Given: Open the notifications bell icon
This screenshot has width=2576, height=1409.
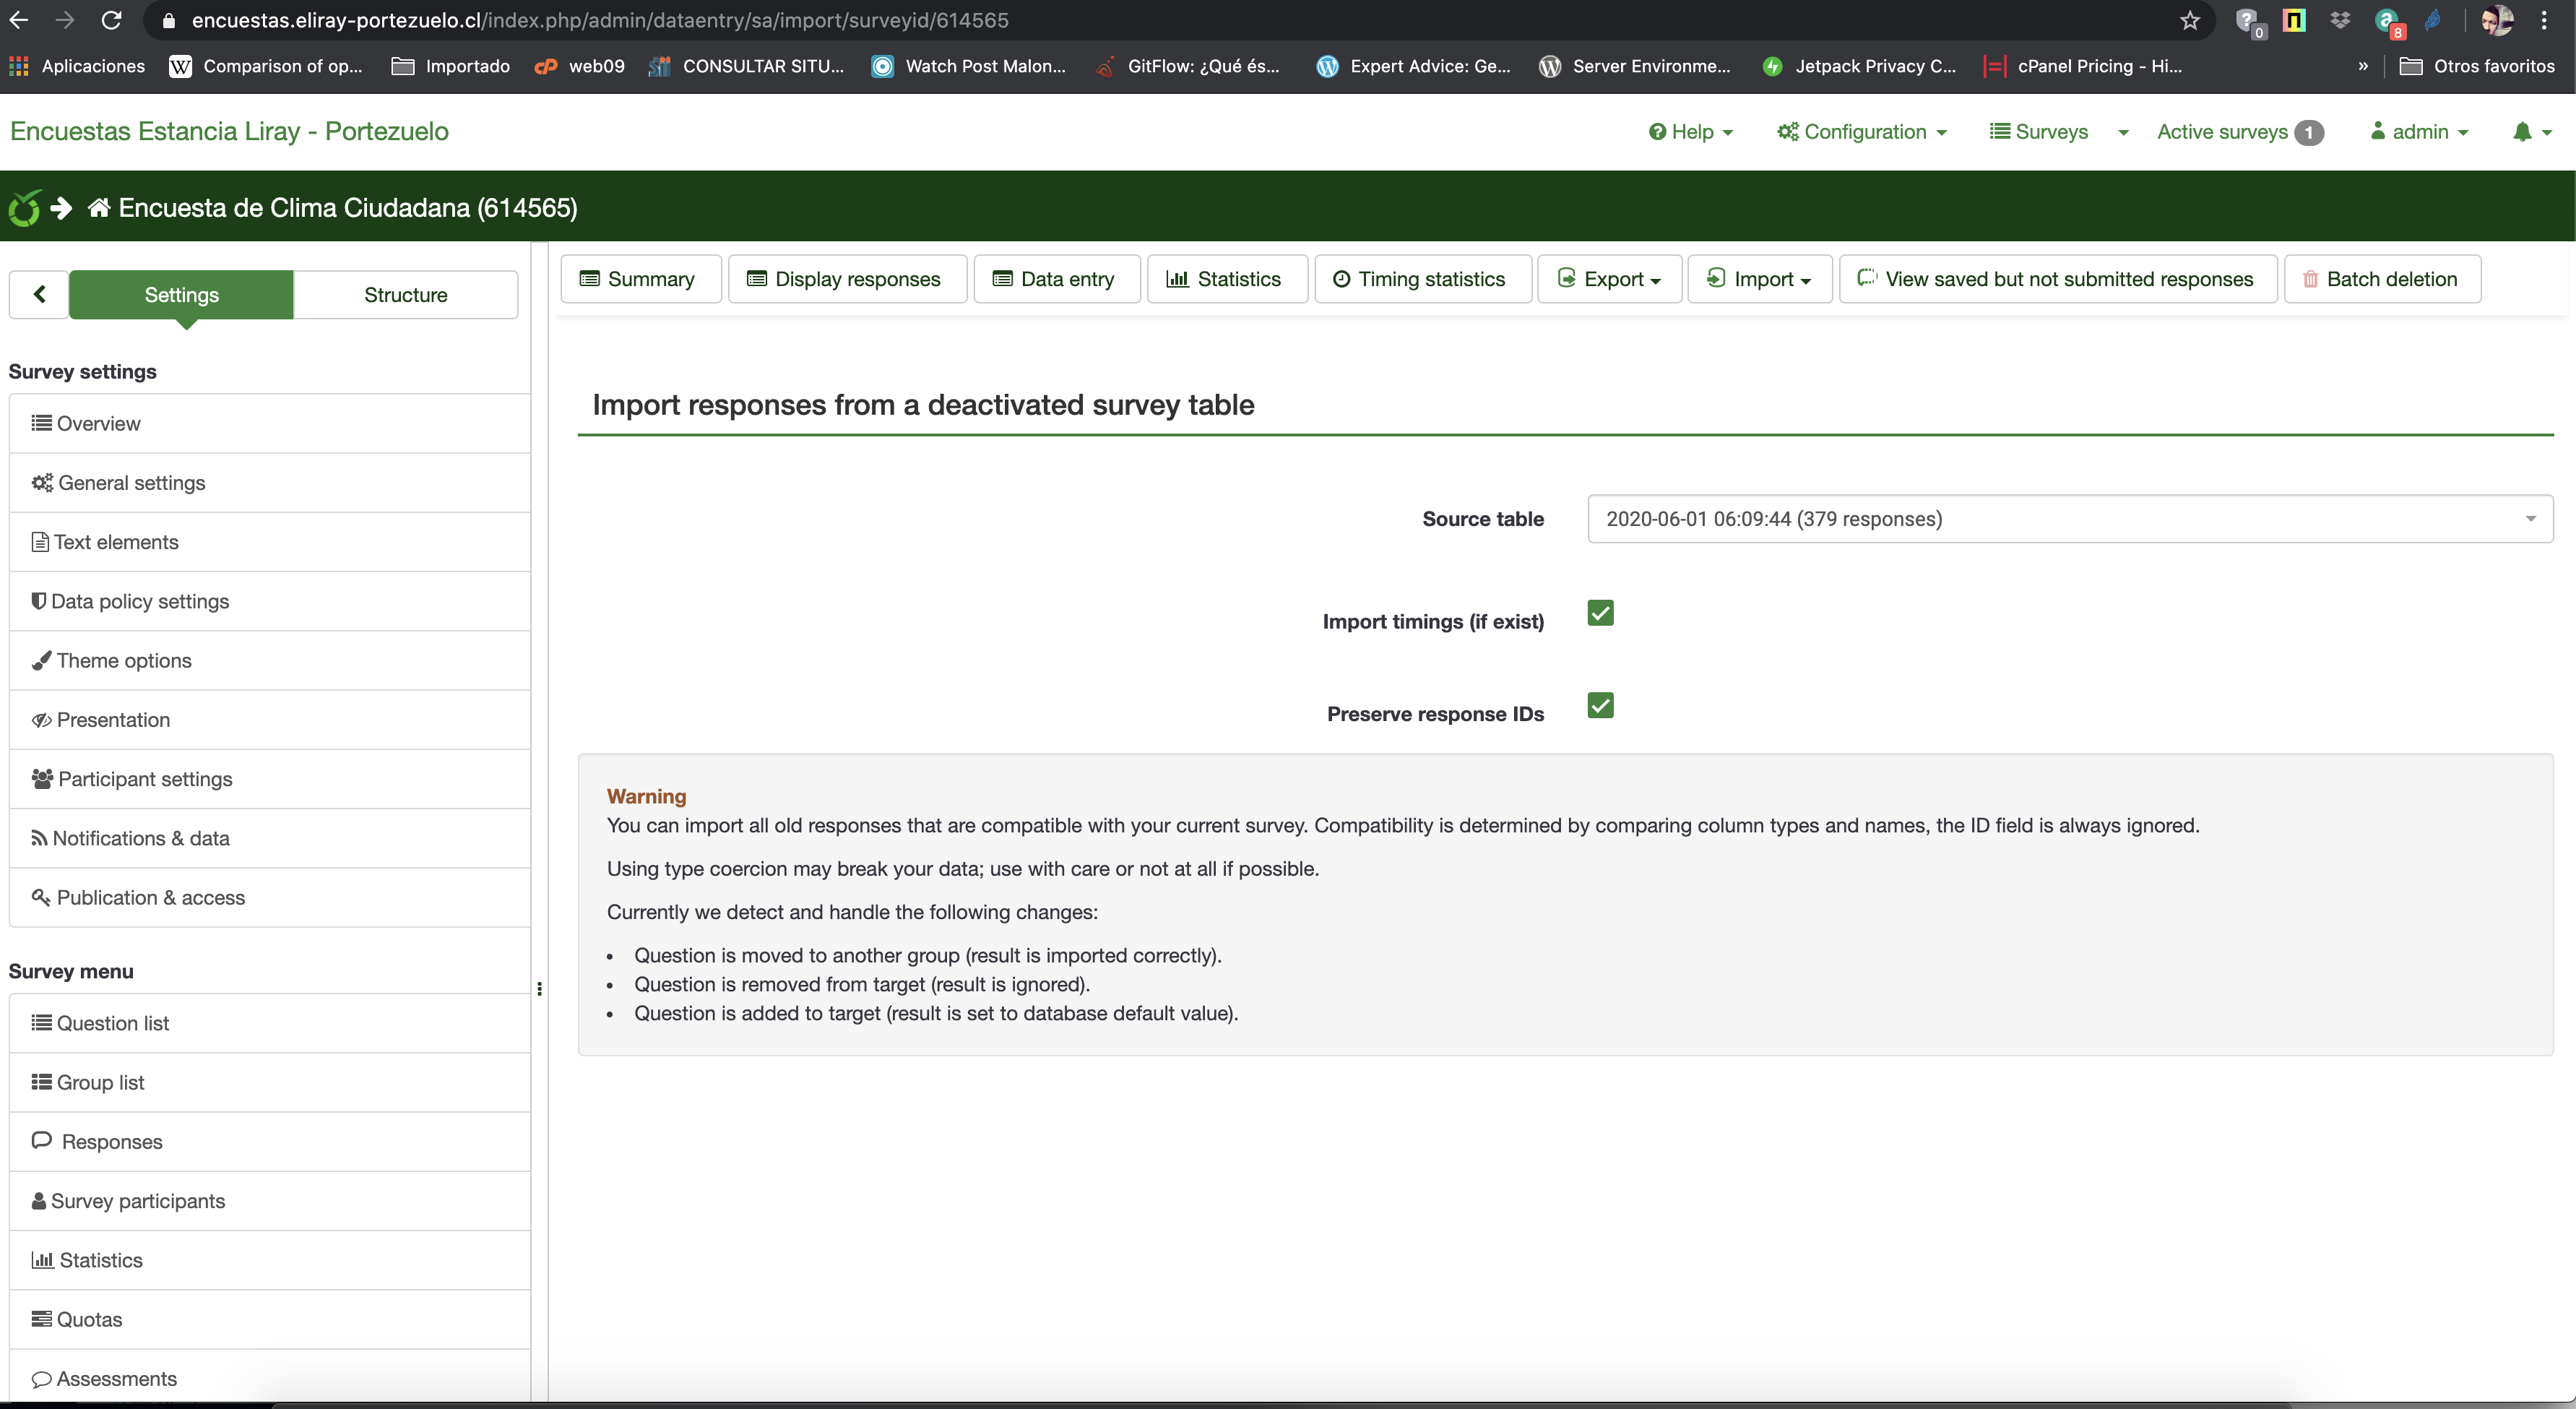Looking at the screenshot, I should point(2522,132).
